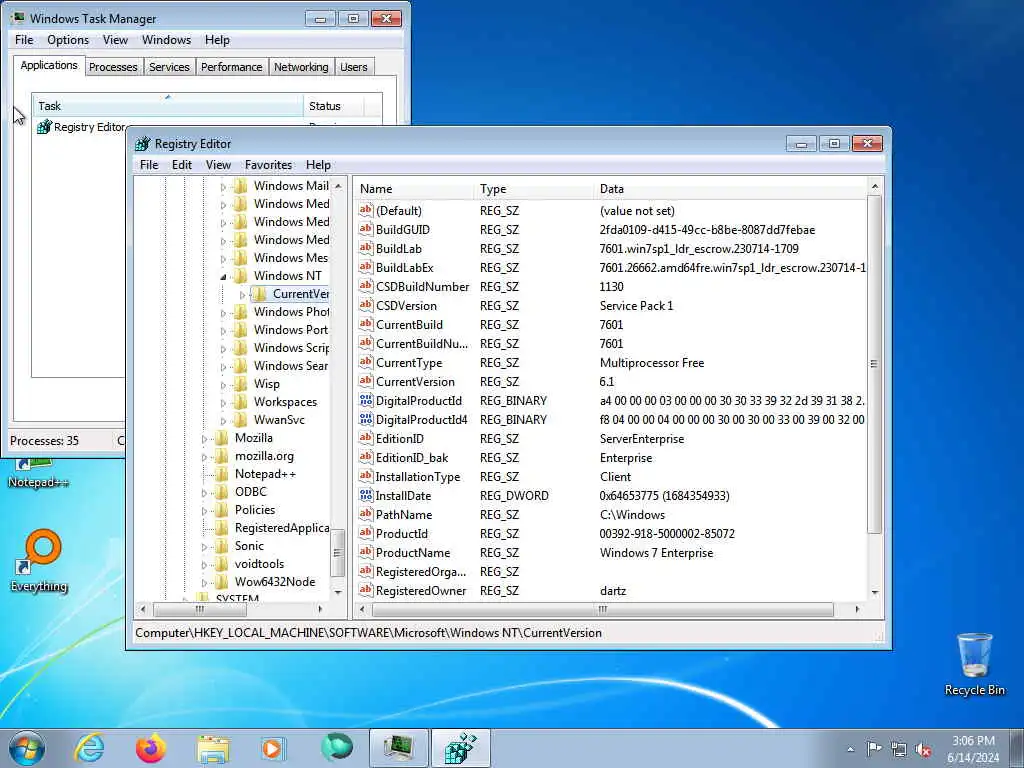The width and height of the screenshot is (1024, 768).
Task: Select the Sonic registry key
Action: [x=249, y=546]
